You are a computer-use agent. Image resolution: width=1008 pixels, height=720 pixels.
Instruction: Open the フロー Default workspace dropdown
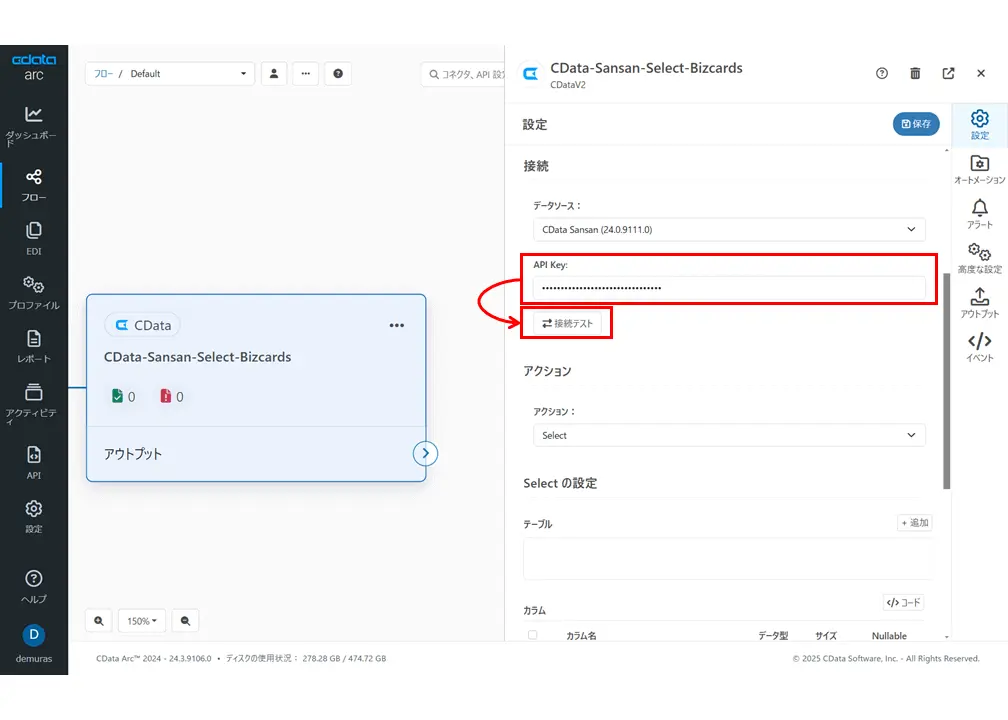170,73
